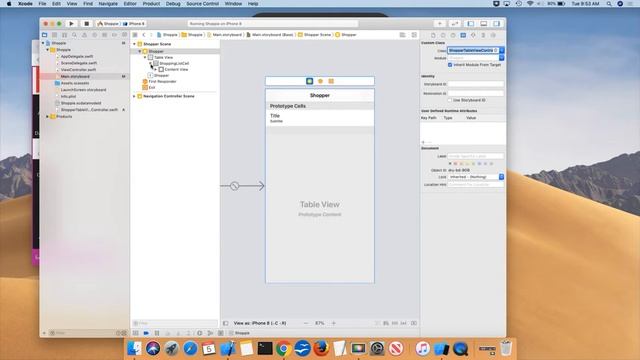640x360 pixels.
Task: Toggle the bottom debug area panel
Action: point(484,24)
